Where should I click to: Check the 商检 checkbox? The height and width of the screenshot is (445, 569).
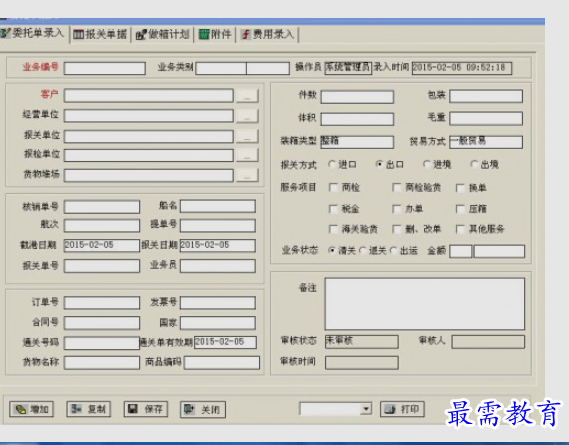point(333,188)
